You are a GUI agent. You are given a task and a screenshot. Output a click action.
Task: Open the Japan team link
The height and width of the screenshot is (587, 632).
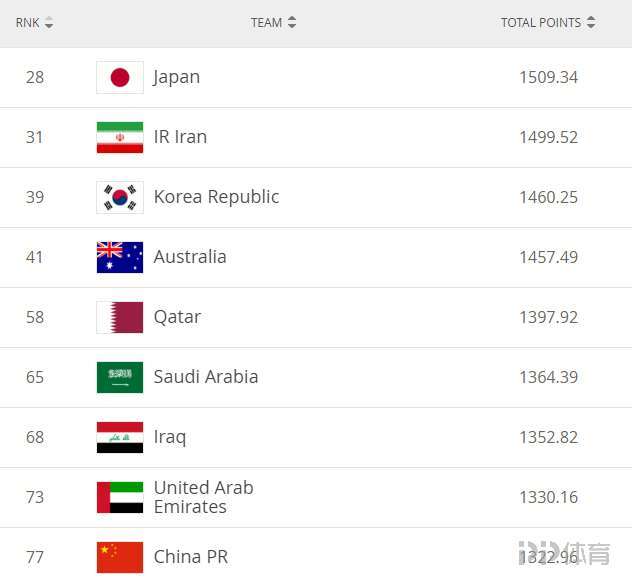(x=177, y=77)
